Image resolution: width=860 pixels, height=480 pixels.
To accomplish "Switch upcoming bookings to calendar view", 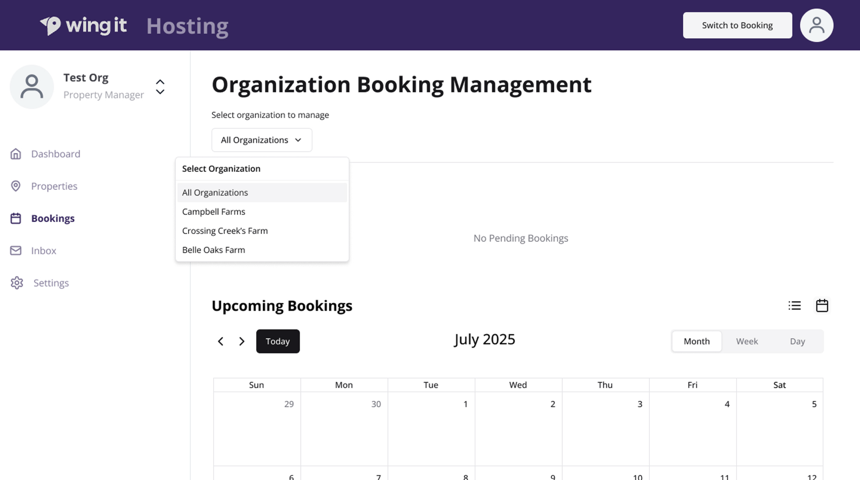I will (822, 306).
